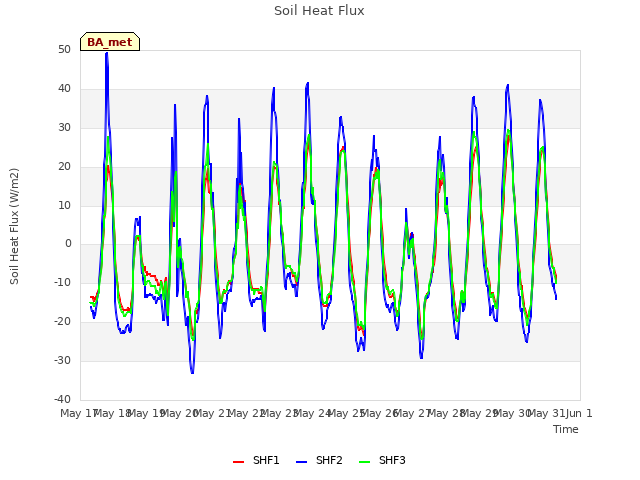The width and height of the screenshot is (640, 480).
Task: Toggle the SHF2 series in the legend
Action: [319, 460]
